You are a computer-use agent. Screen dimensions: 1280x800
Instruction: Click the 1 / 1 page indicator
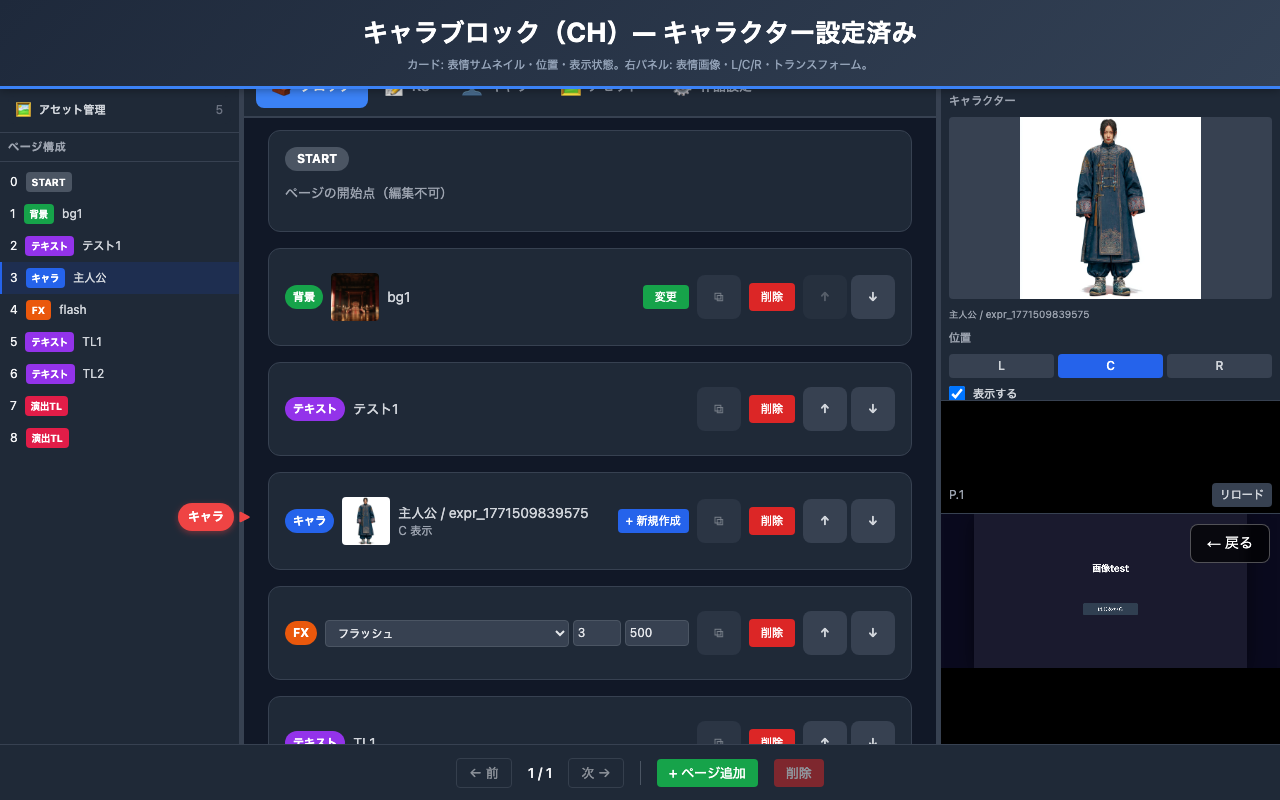pyautogui.click(x=540, y=773)
